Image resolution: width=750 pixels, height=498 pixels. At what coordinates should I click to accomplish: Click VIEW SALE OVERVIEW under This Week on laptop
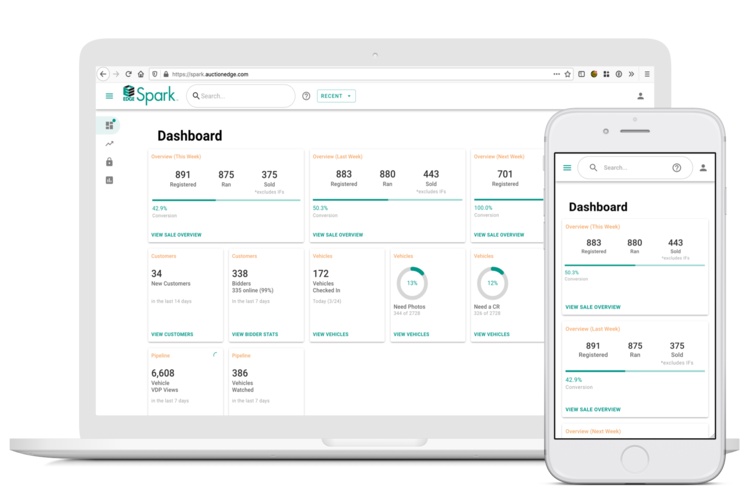point(177,235)
